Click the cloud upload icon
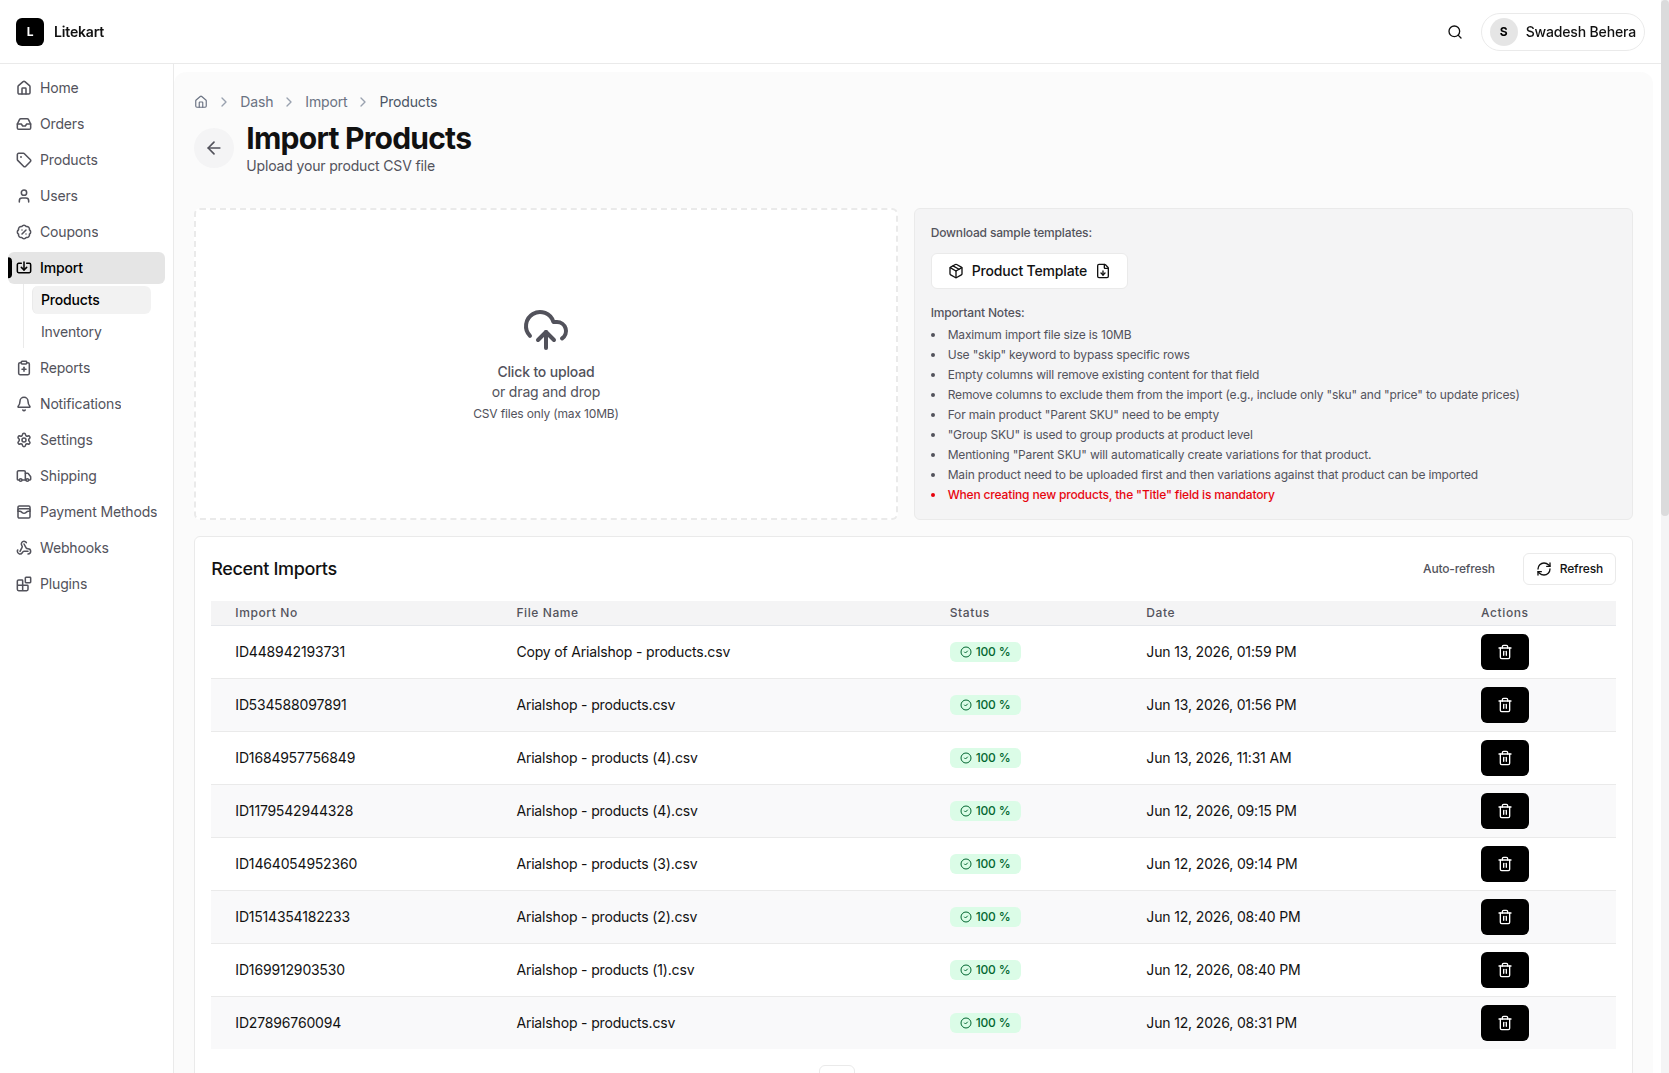1669x1073 pixels. (x=546, y=329)
